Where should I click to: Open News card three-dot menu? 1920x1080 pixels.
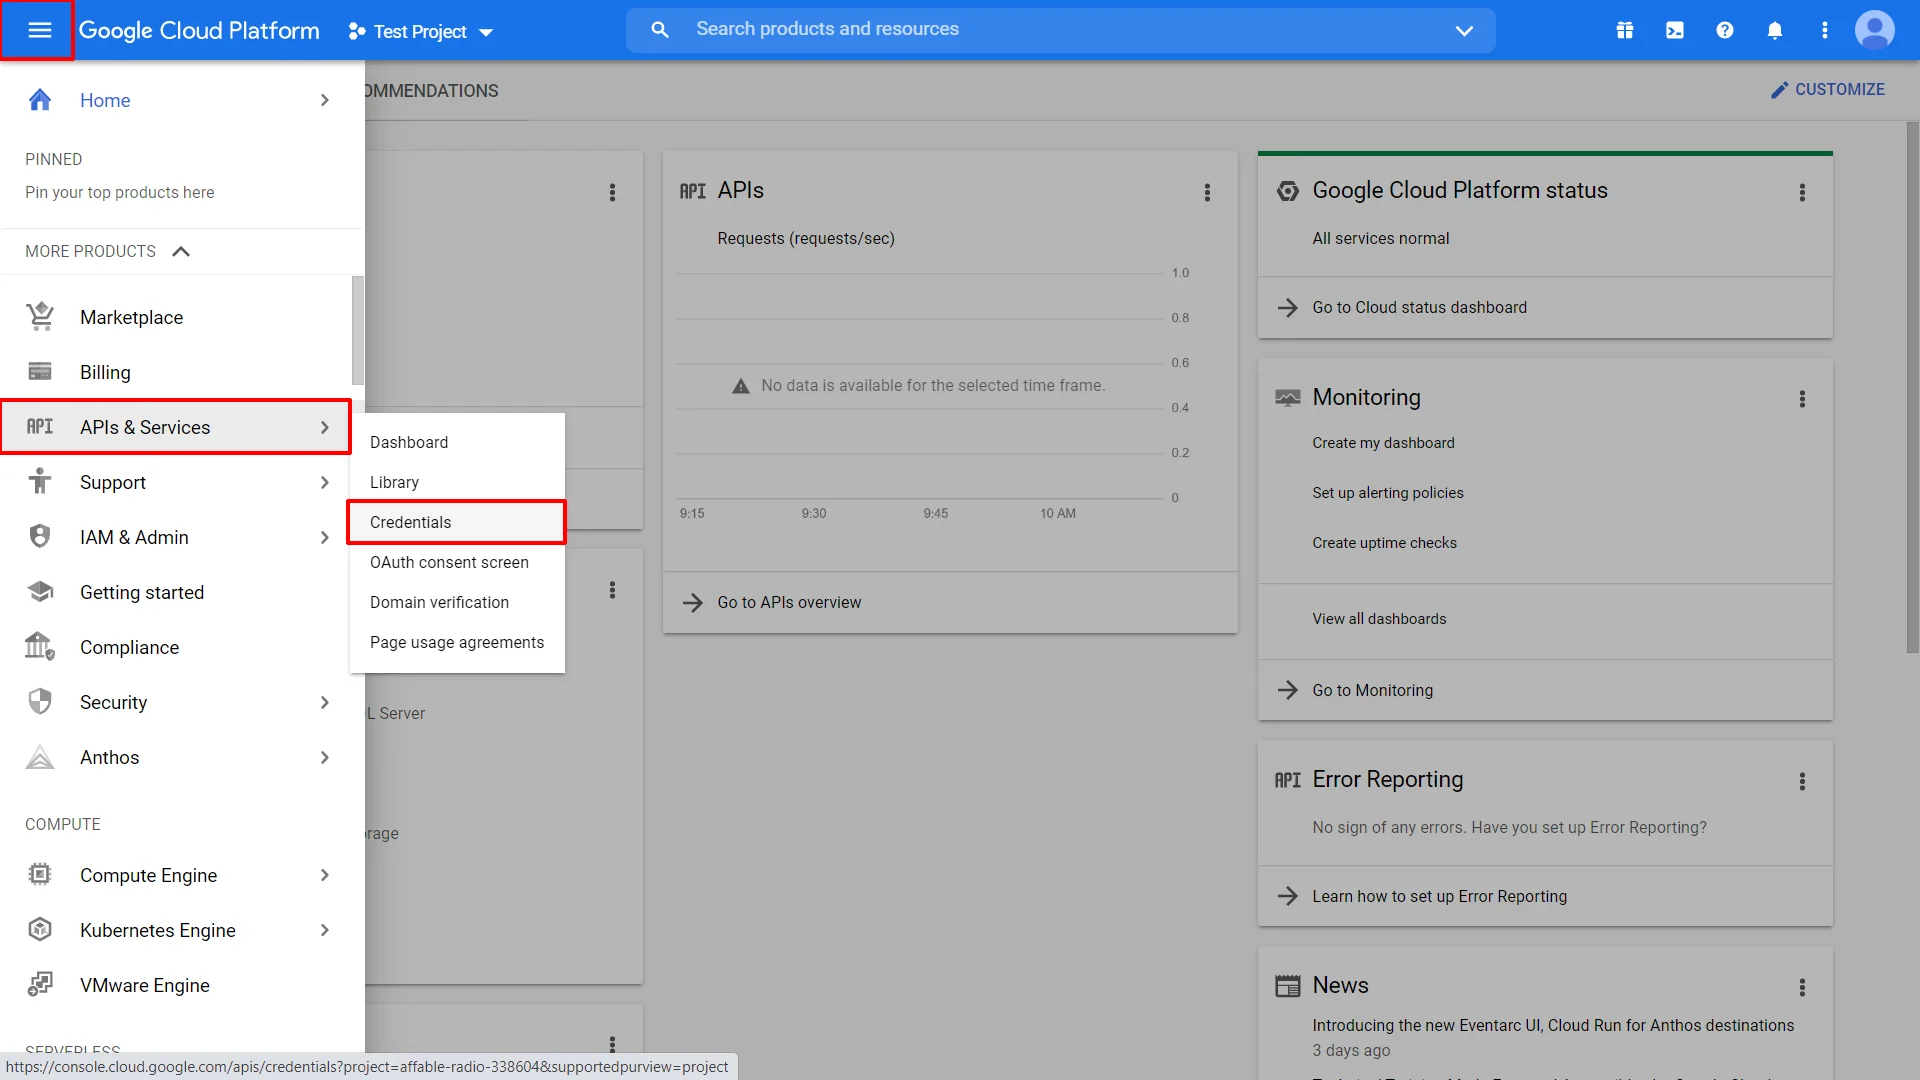coord(1802,987)
